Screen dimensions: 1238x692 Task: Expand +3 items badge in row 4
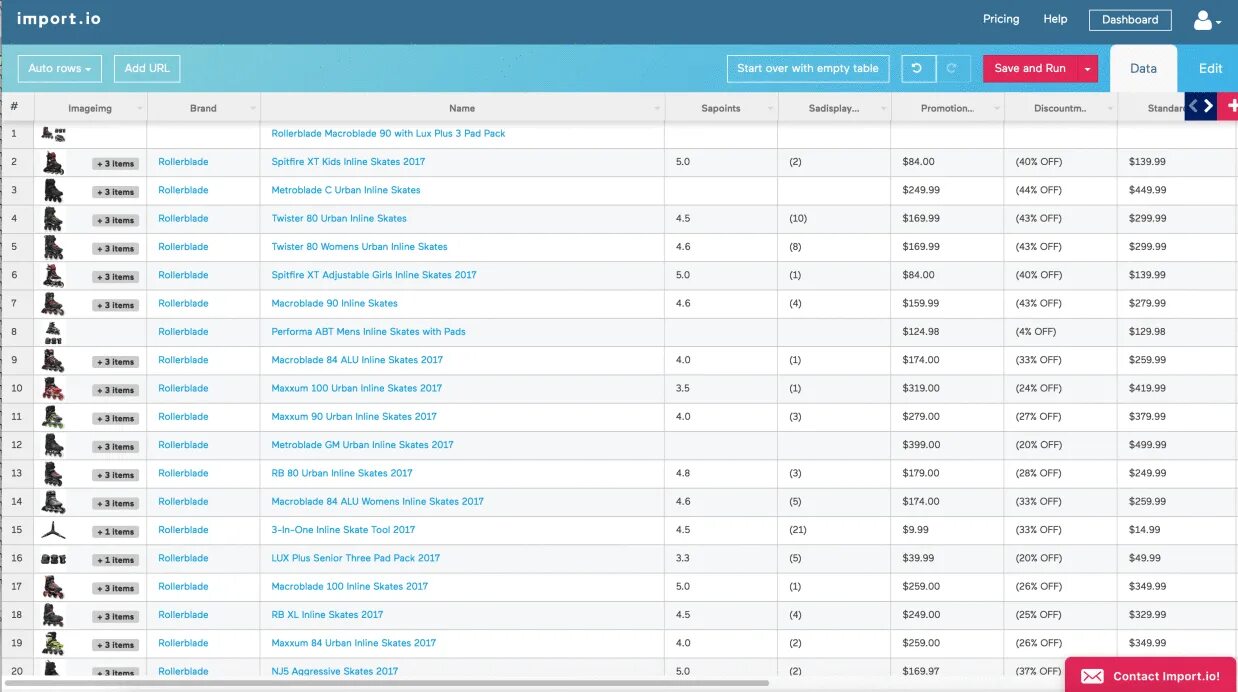pyautogui.click(x=115, y=220)
